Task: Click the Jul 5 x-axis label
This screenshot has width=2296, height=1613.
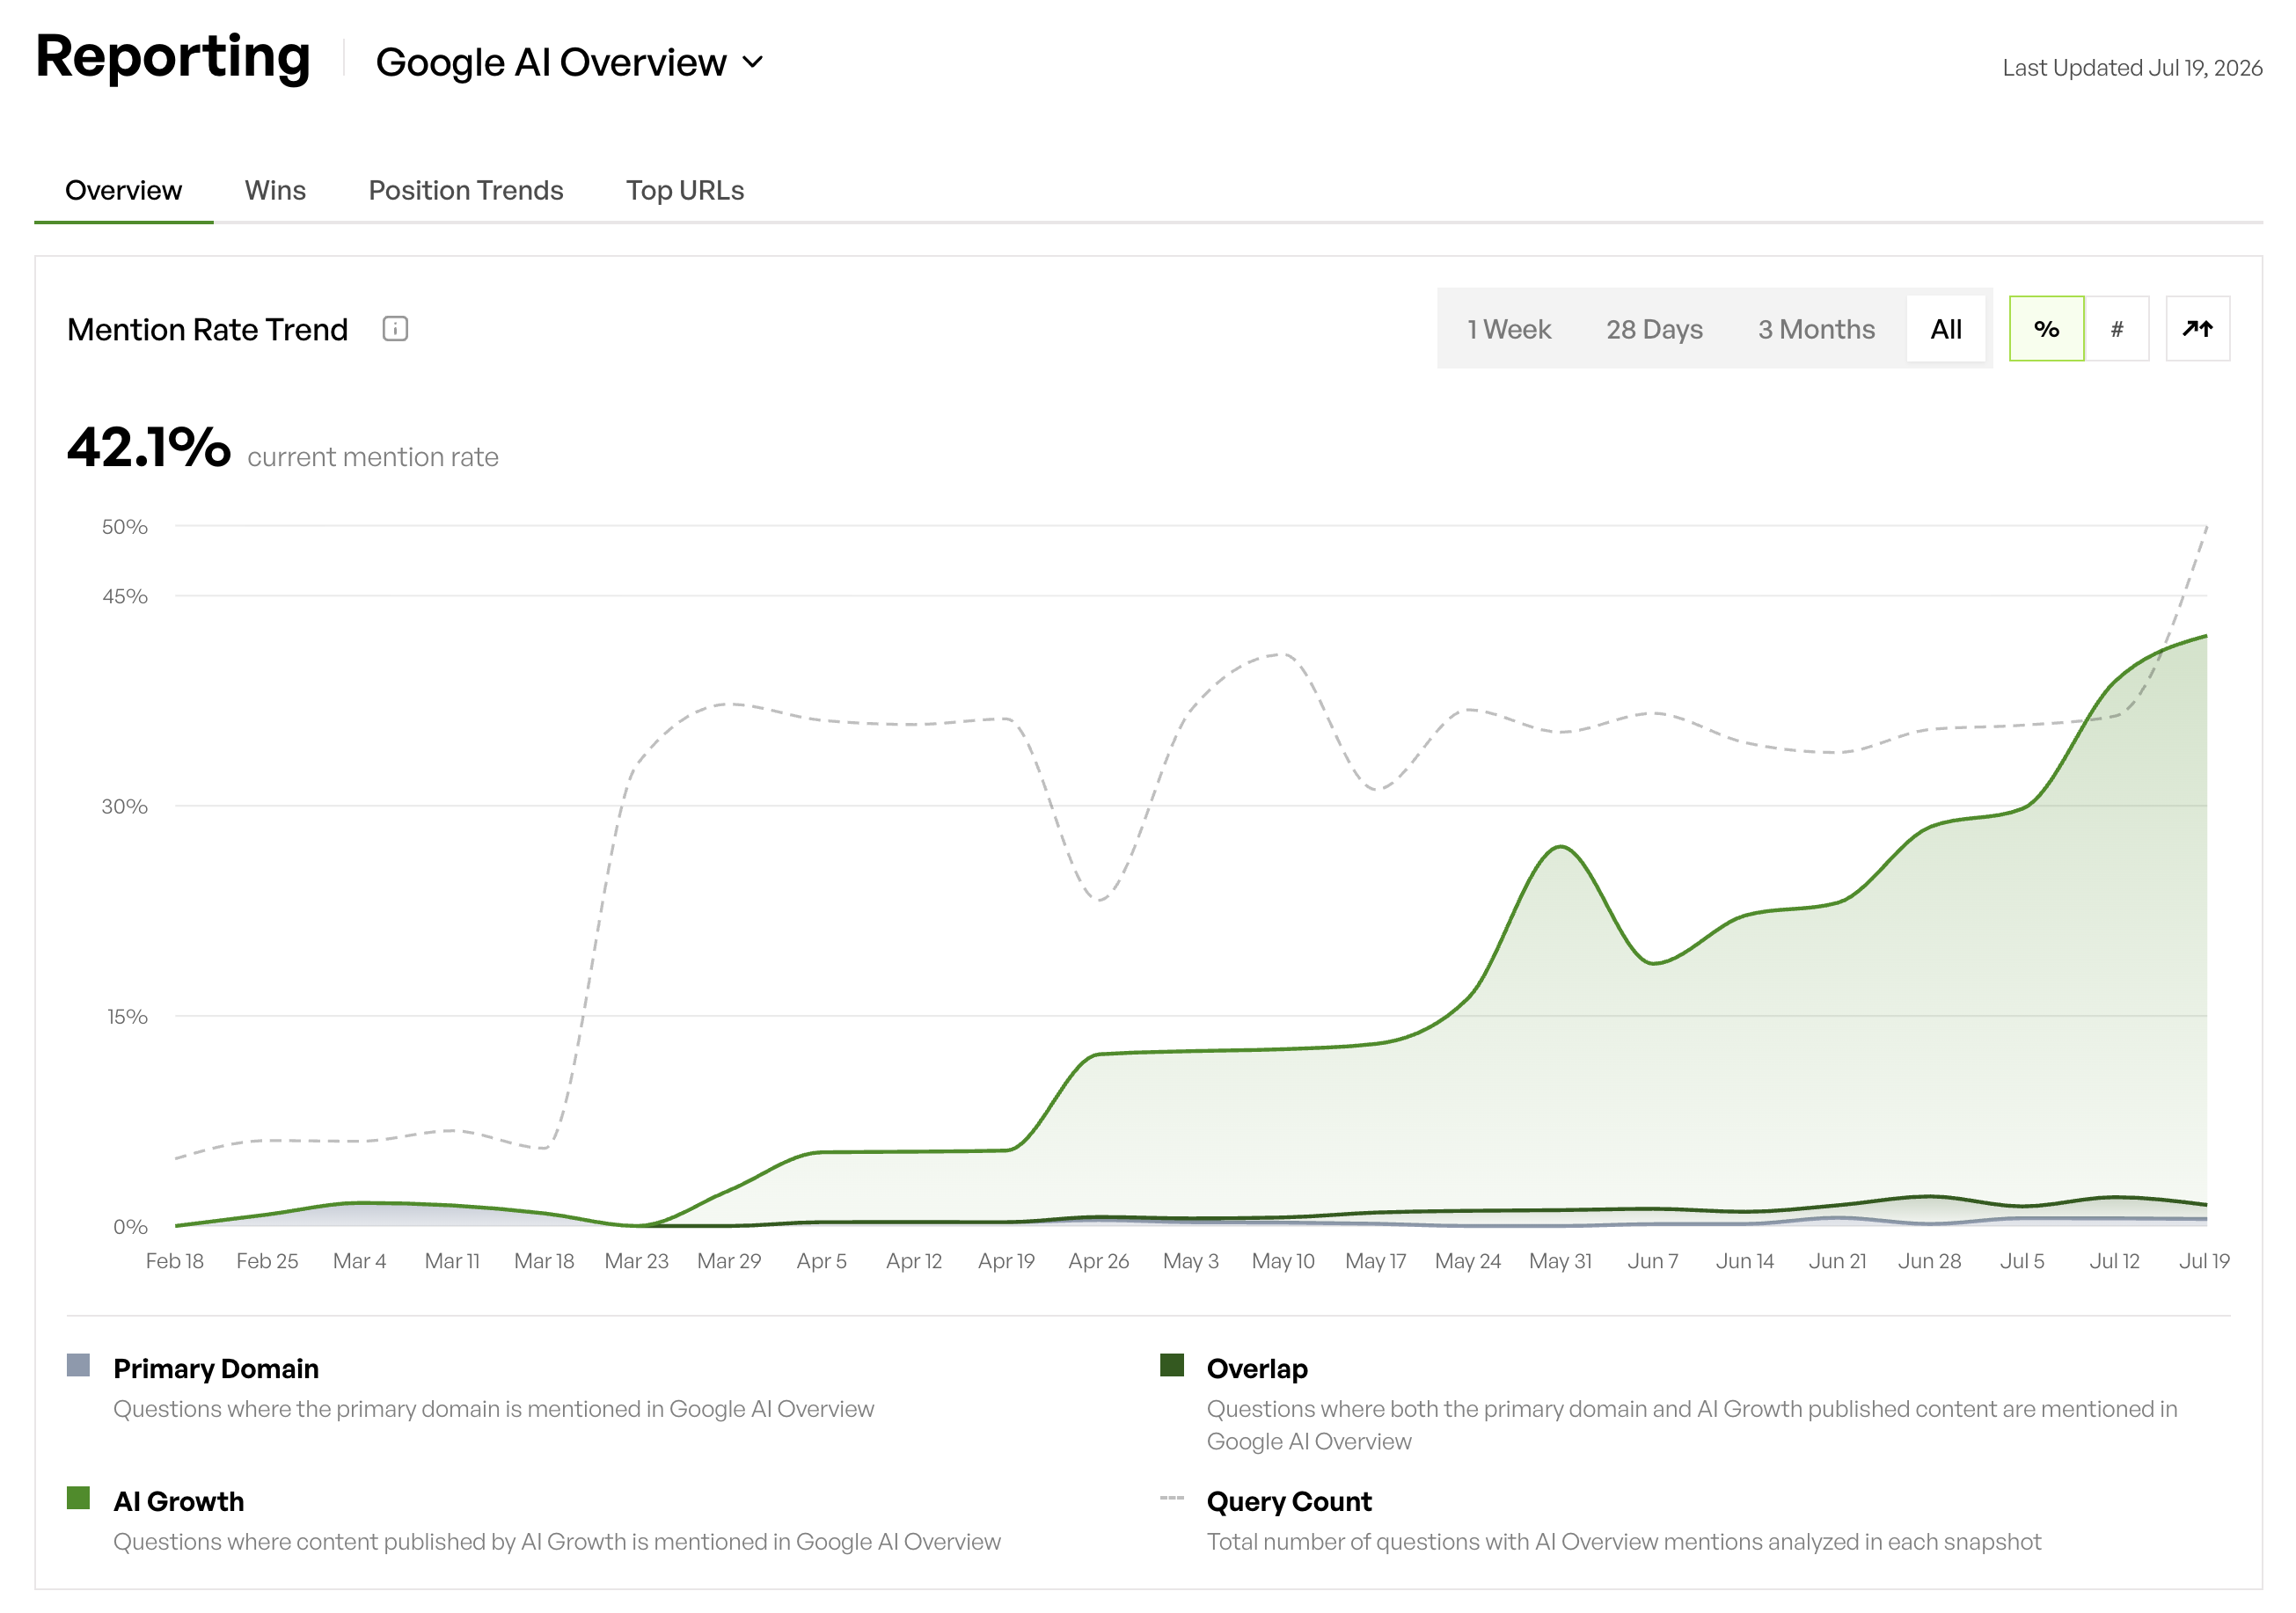Action: pos(2021,1261)
